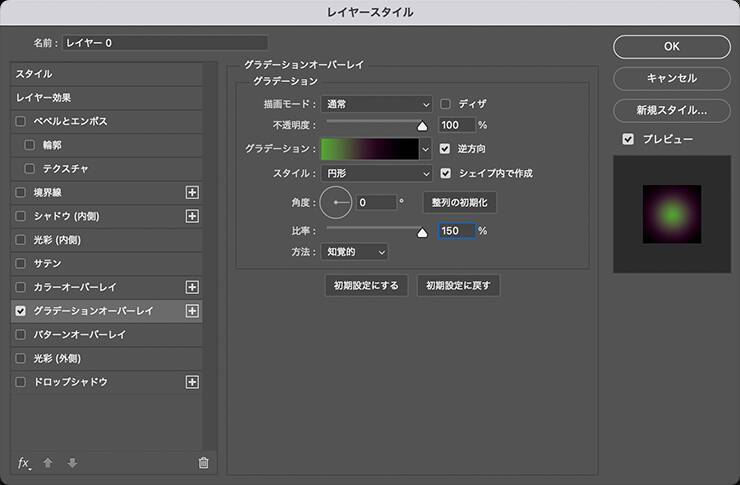
Task: Add another カラーオーバーレイ with plus icon
Action: pyautogui.click(x=193, y=287)
